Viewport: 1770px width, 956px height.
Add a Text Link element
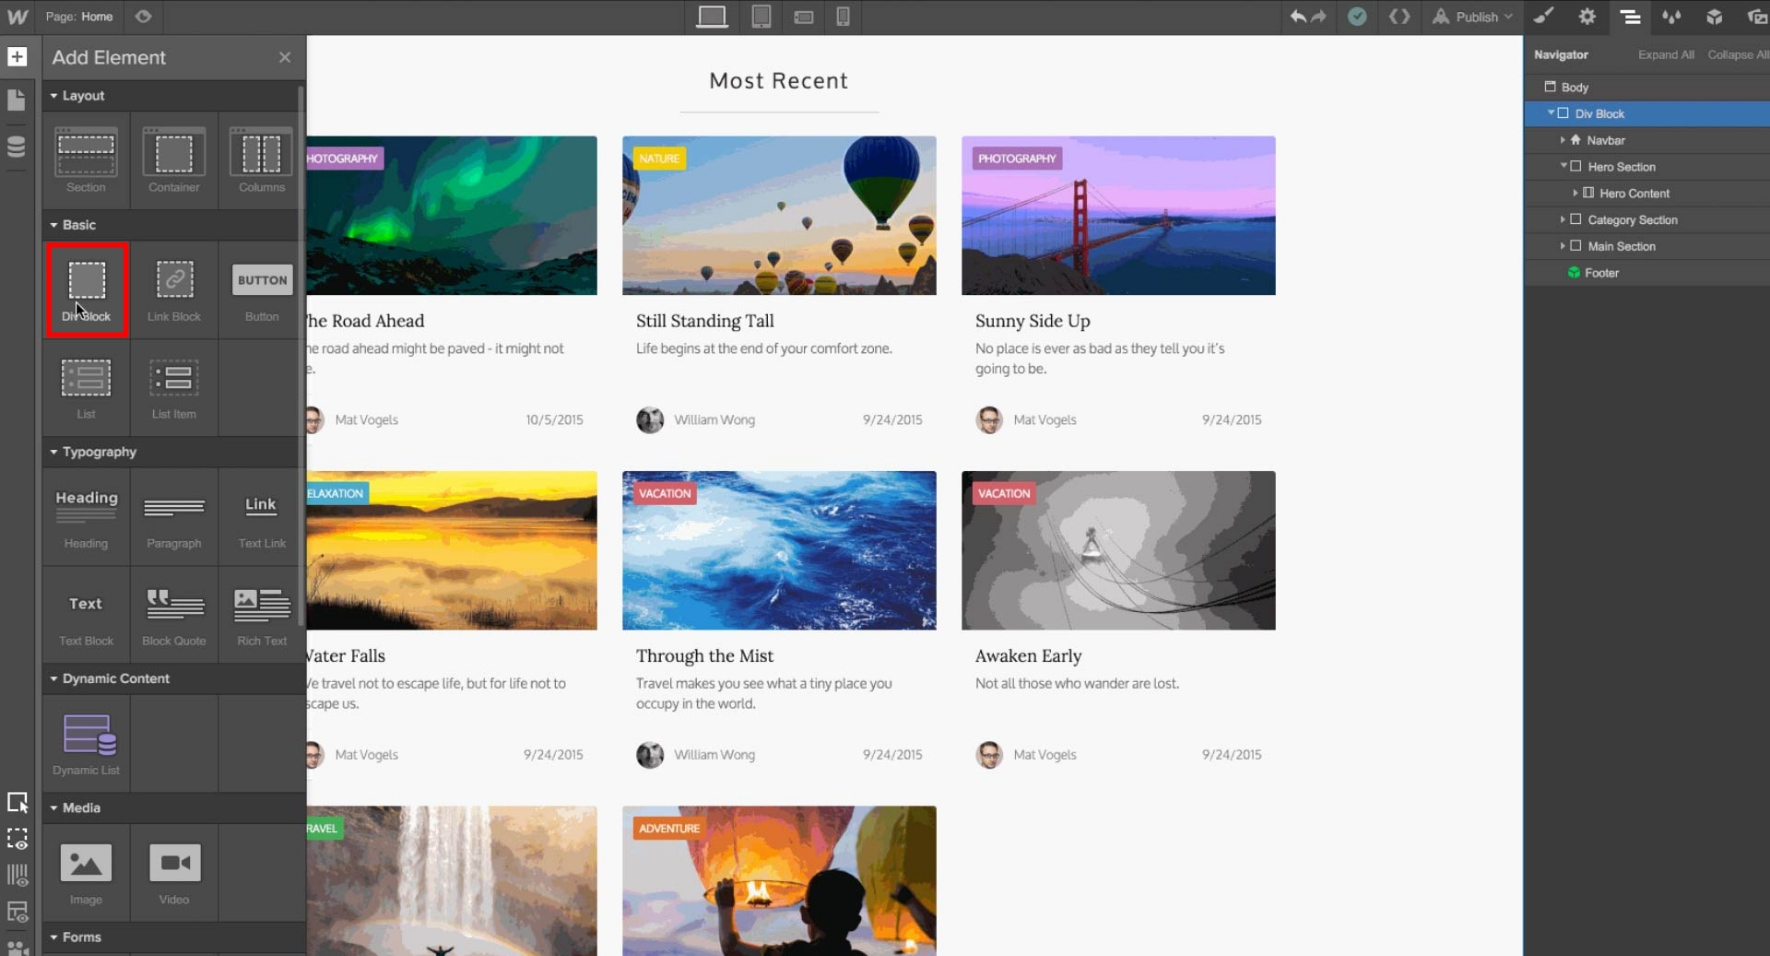[x=262, y=517]
